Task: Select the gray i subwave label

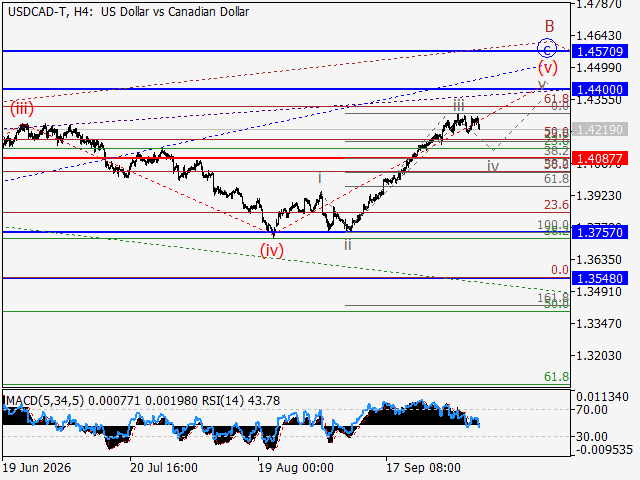Action: pos(320,178)
